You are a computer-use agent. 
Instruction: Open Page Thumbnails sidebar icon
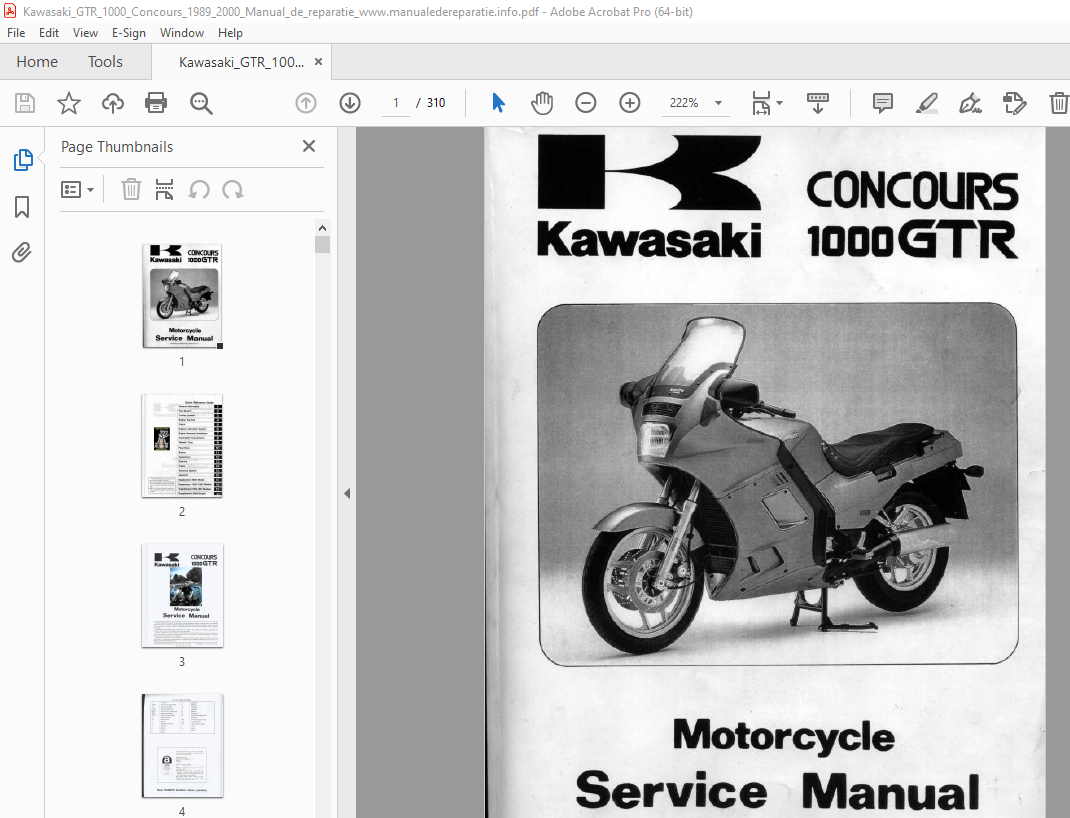click(23, 160)
